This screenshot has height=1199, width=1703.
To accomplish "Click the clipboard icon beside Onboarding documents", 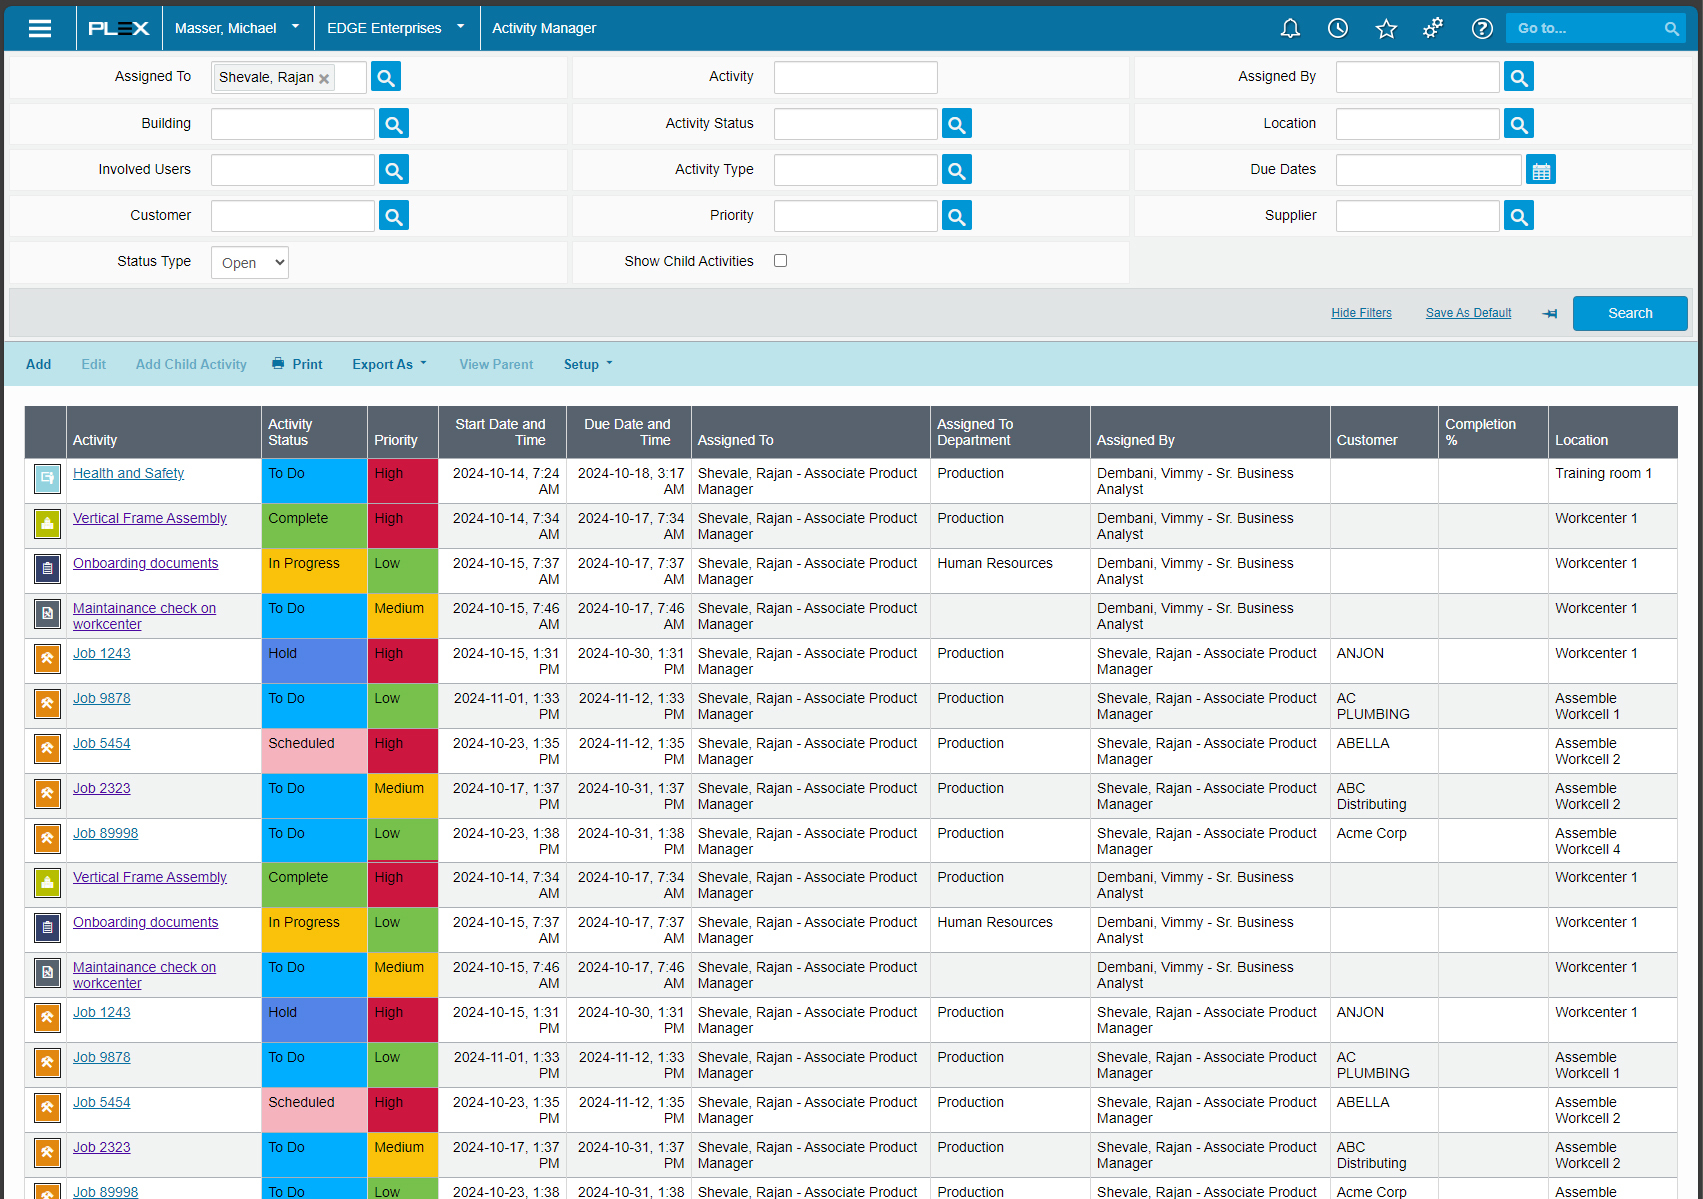I will point(46,568).
